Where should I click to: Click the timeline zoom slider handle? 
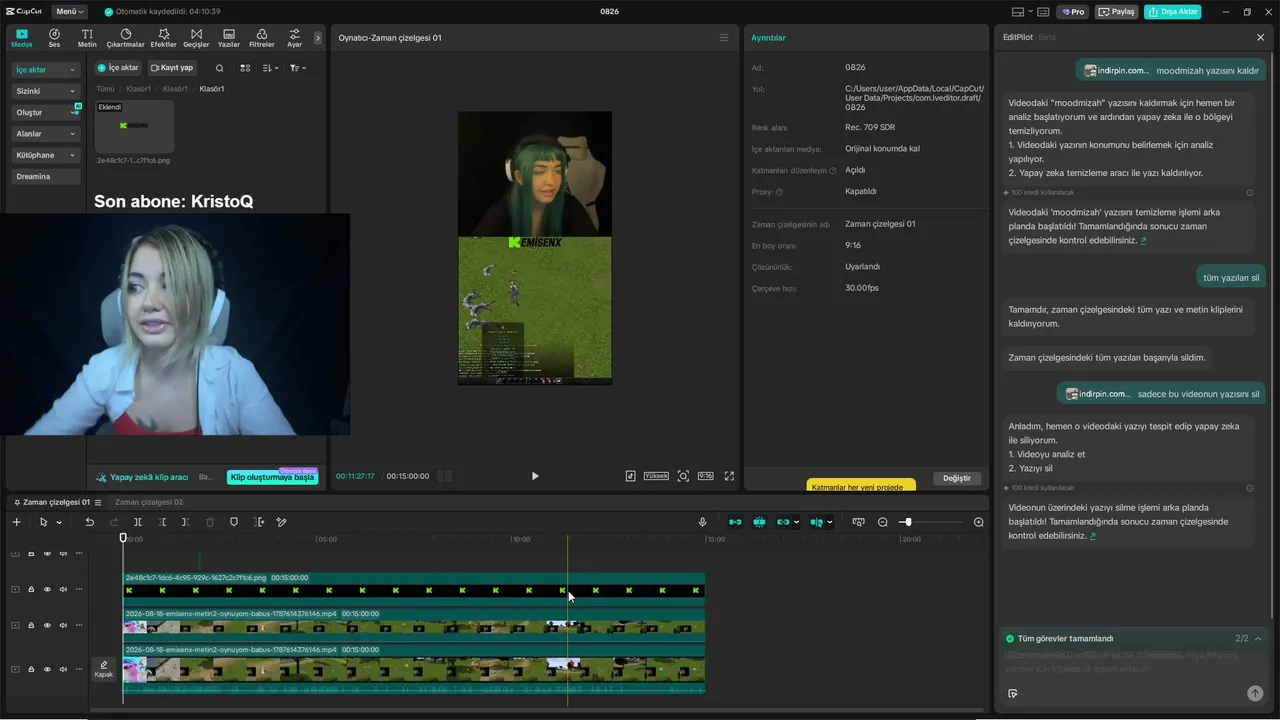(907, 522)
